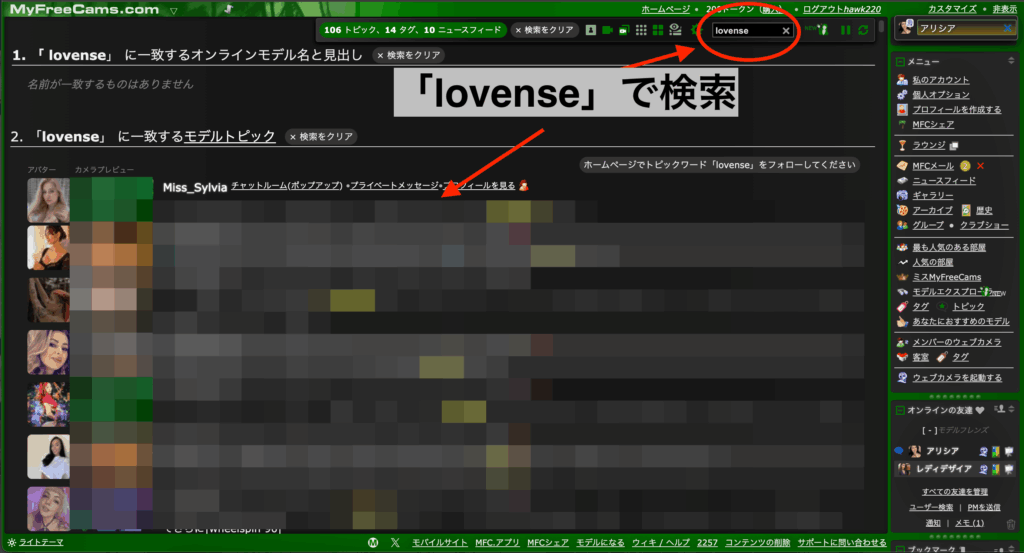Open クラブショー in the menu
The height and width of the screenshot is (553, 1024).
(x=984, y=225)
